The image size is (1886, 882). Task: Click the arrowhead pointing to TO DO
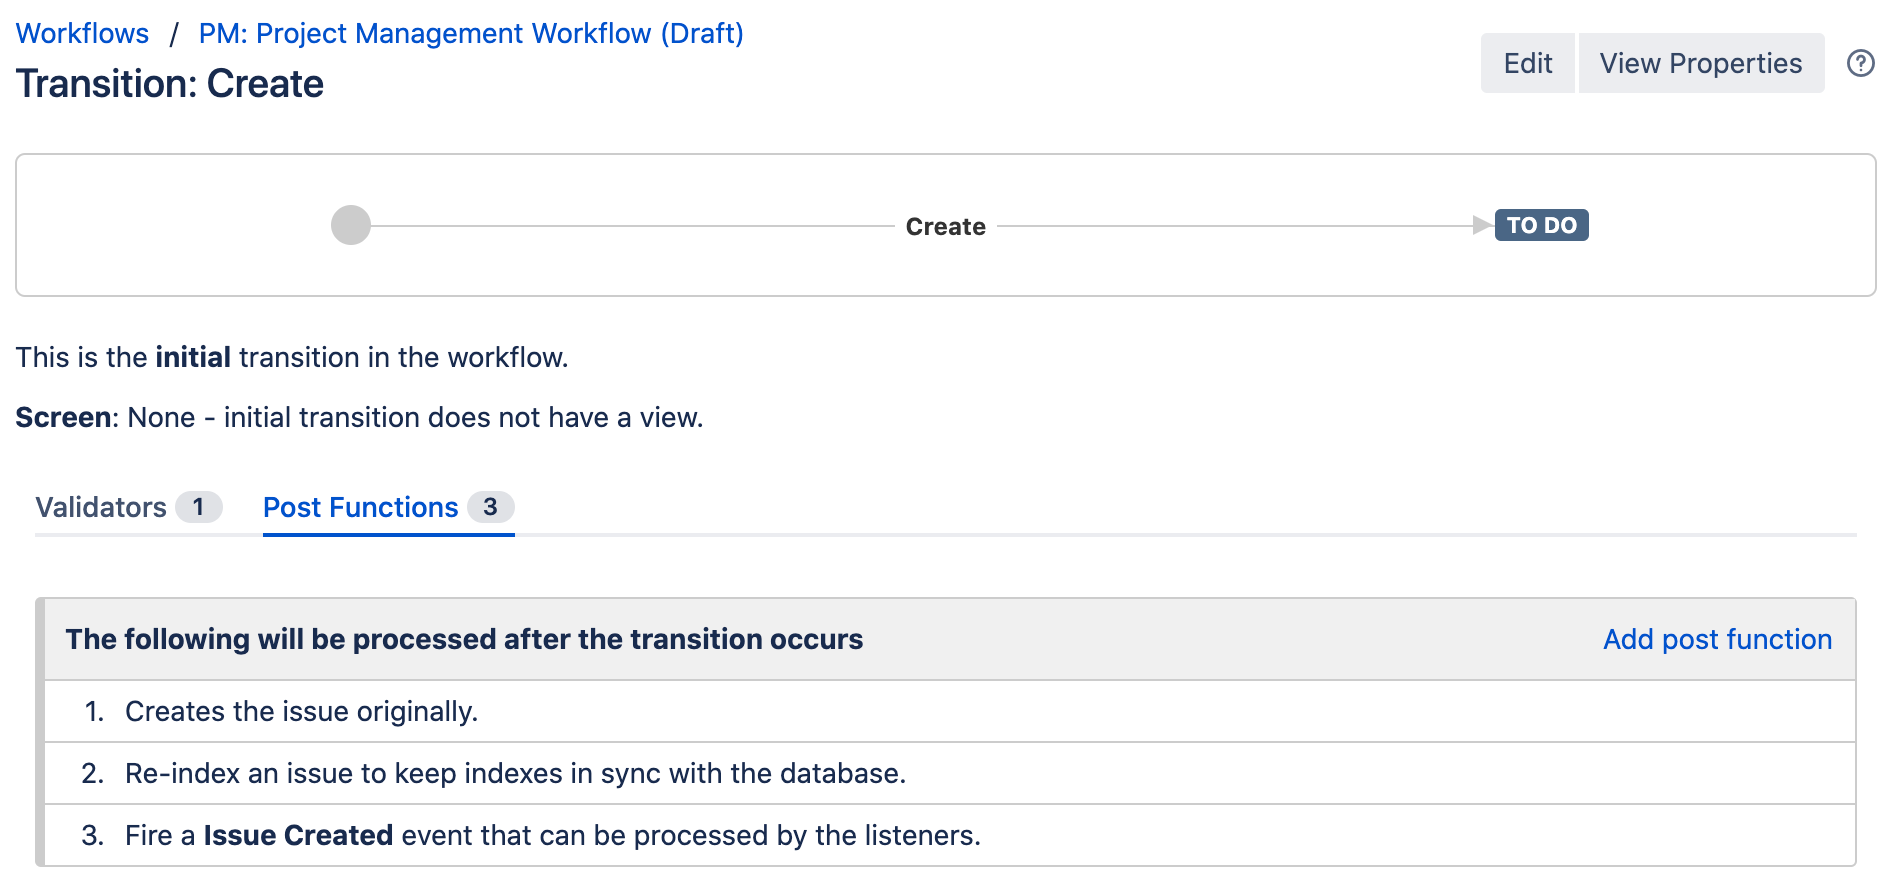point(1481,225)
